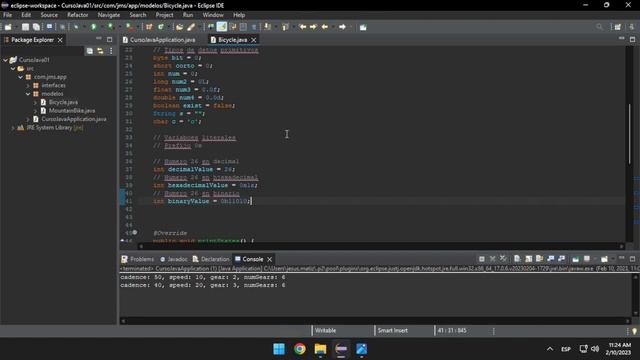
Task: Click the Terminate console icon
Action: [482, 259]
